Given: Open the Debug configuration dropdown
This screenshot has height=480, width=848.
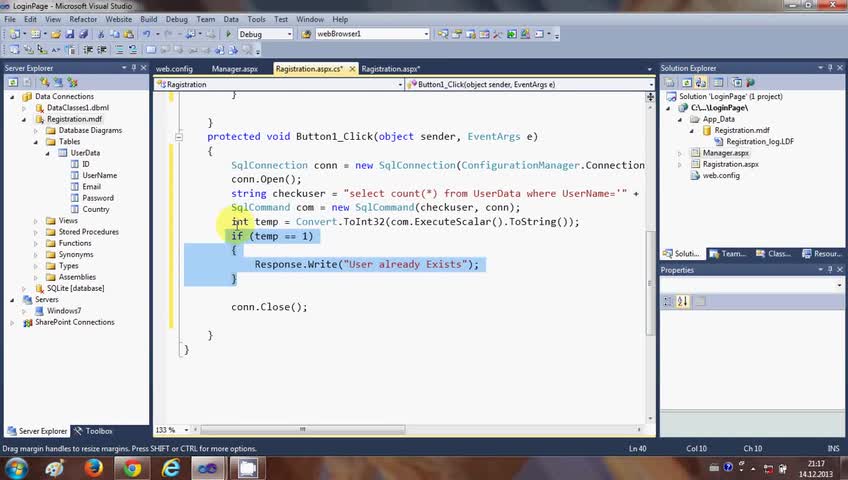Looking at the screenshot, I should pos(289,34).
